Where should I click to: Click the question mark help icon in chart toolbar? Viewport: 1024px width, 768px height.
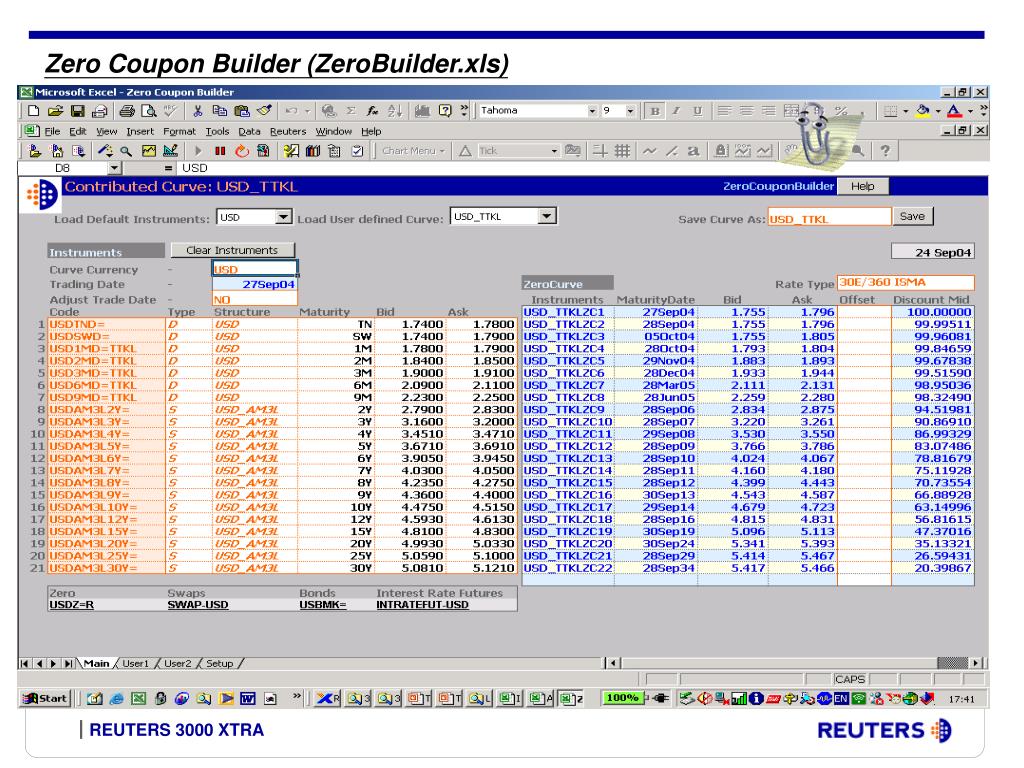click(885, 152)
